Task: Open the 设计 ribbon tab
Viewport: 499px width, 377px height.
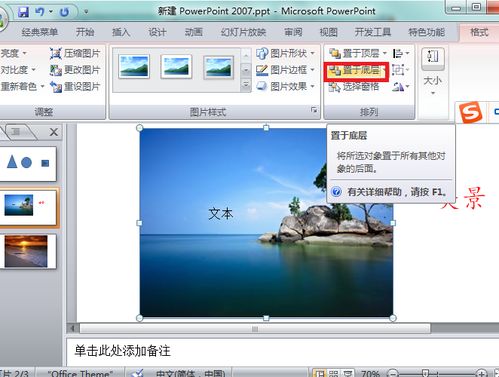Action: [157, 32]
